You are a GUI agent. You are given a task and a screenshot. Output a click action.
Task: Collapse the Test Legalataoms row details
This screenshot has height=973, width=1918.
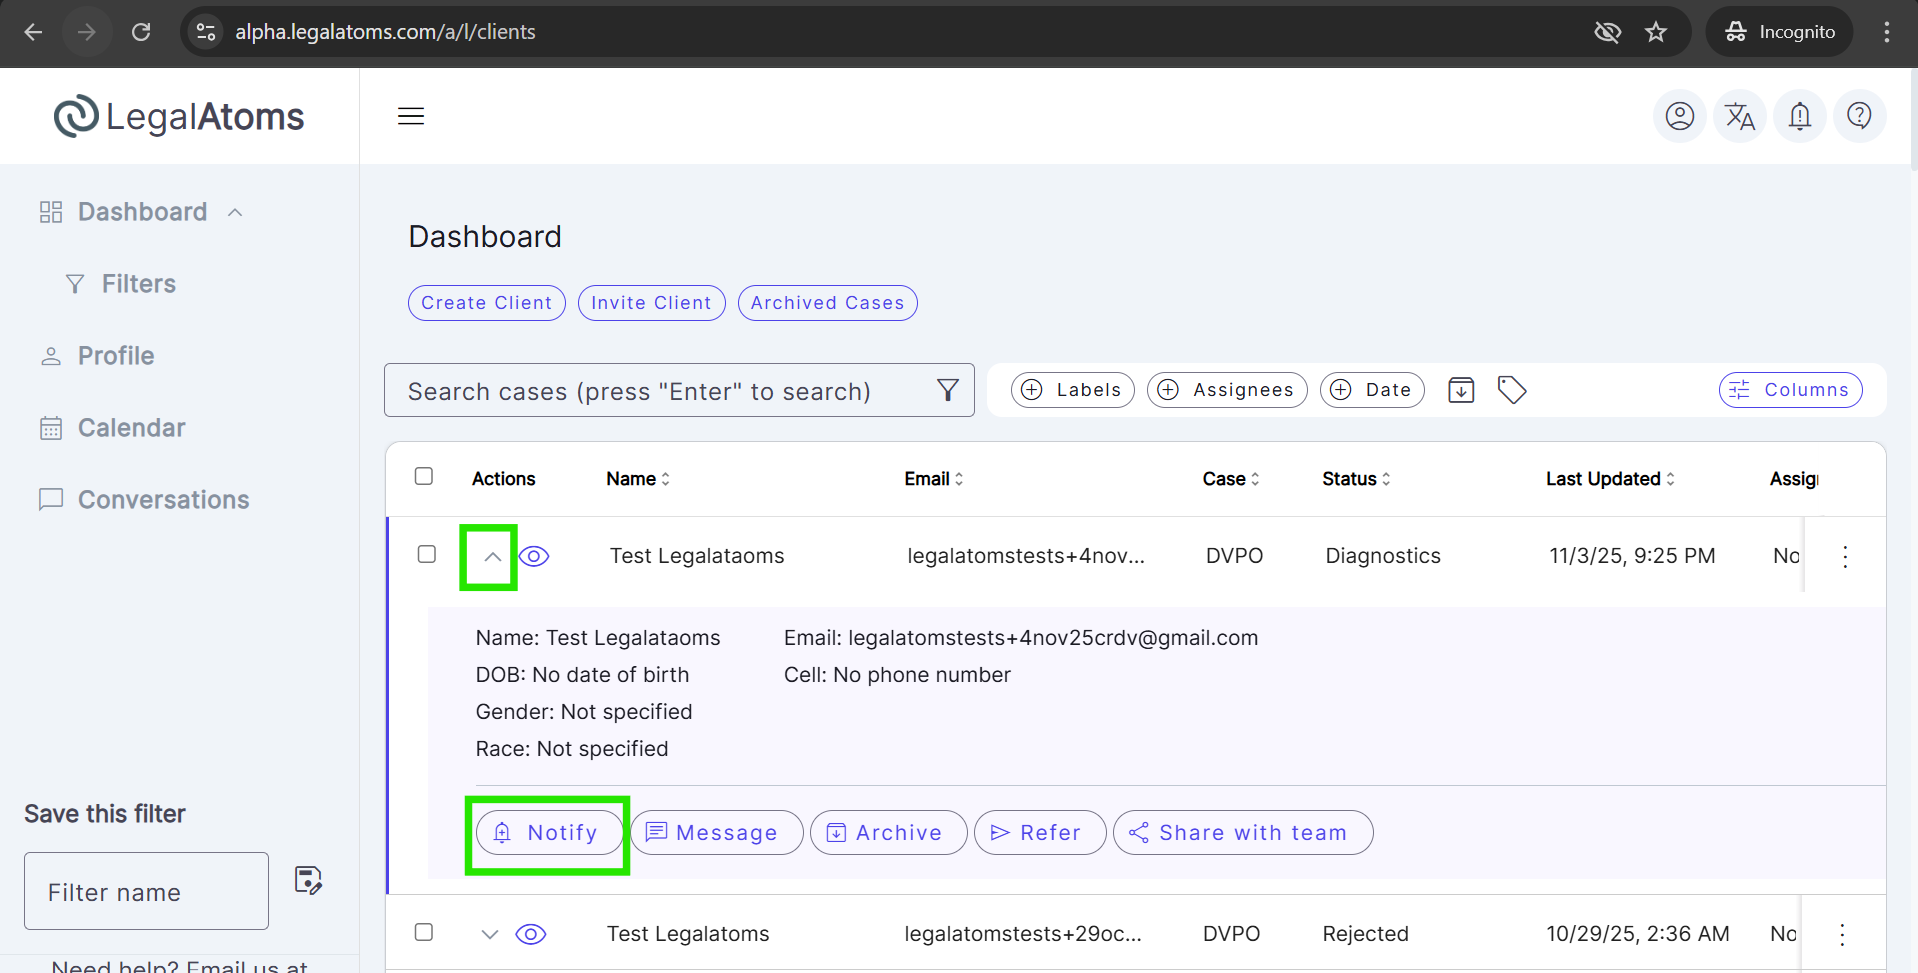coord(492,557)
